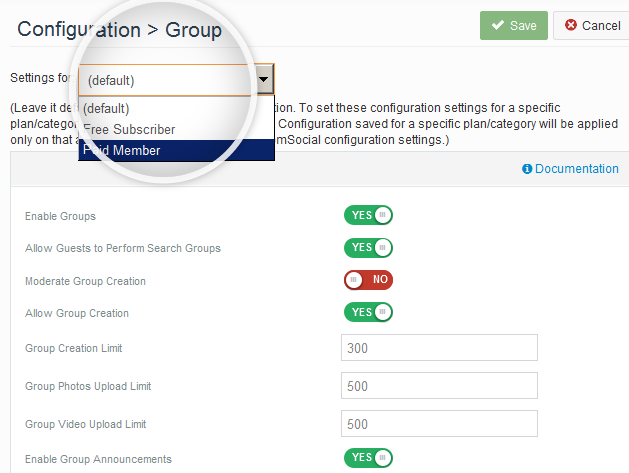Open the Documentation link

point(576,169)
